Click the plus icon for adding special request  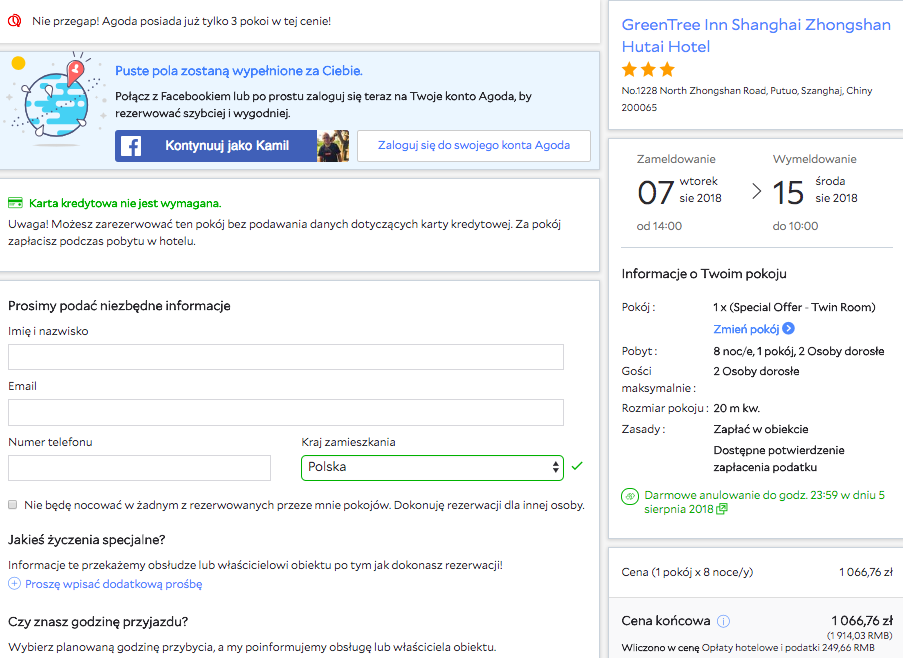14,584
